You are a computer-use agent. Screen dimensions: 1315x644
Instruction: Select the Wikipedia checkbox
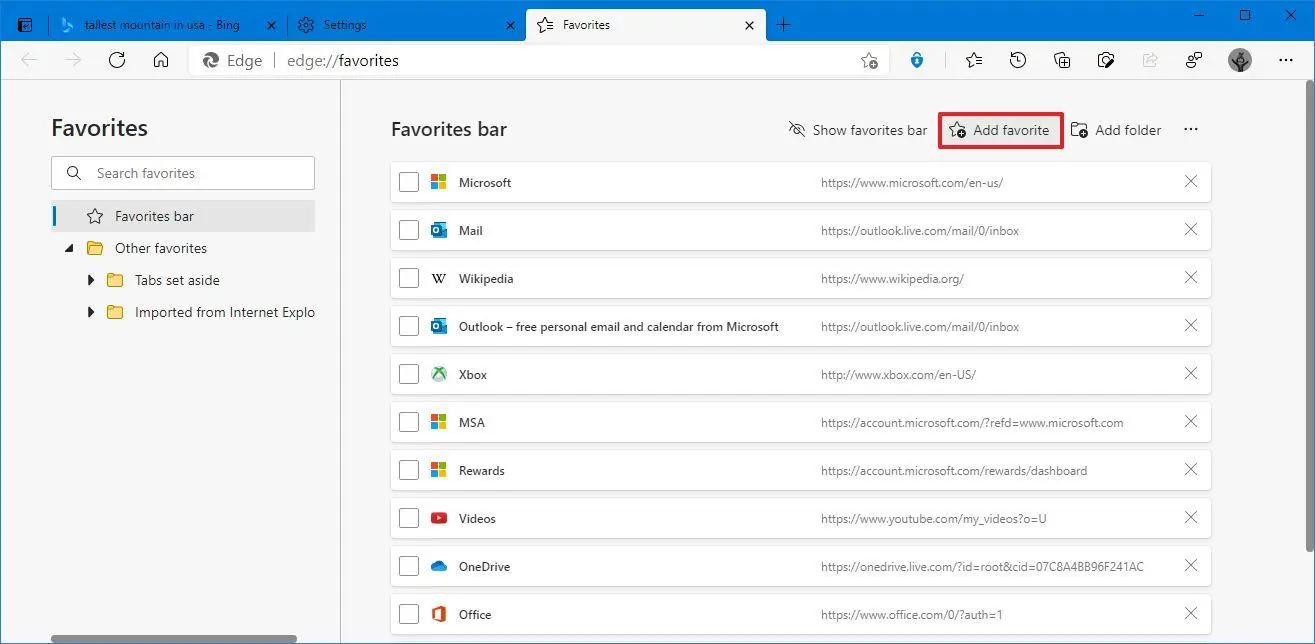(408, 278)
